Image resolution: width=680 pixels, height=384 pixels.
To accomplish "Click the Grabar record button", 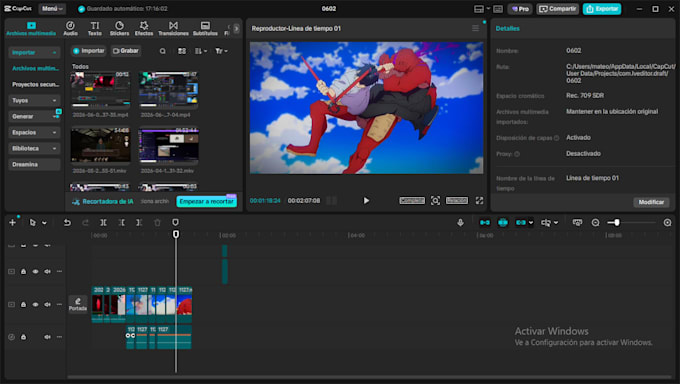I will pyautogui.click(x=126, y=51).
